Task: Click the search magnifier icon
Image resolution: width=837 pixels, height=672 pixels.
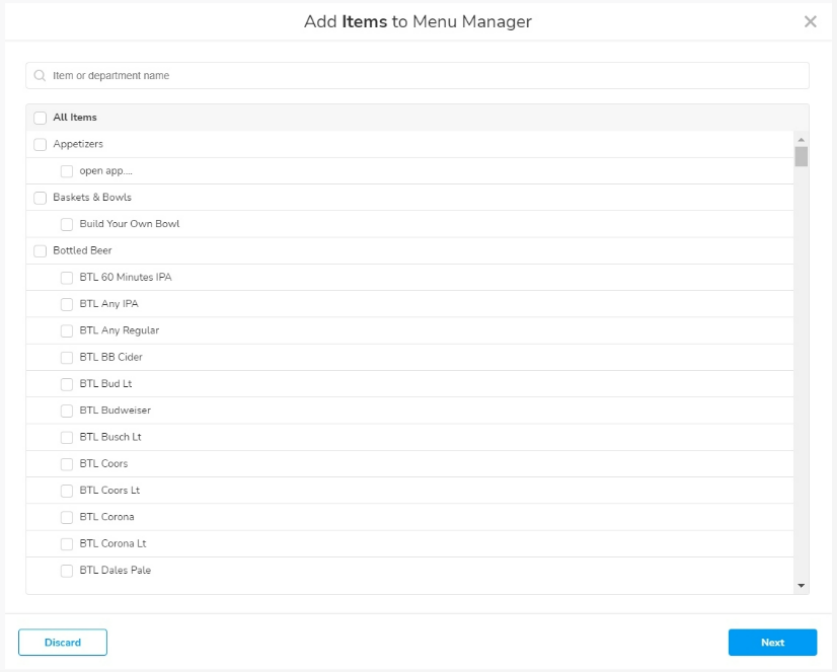Action: (38, 74)
